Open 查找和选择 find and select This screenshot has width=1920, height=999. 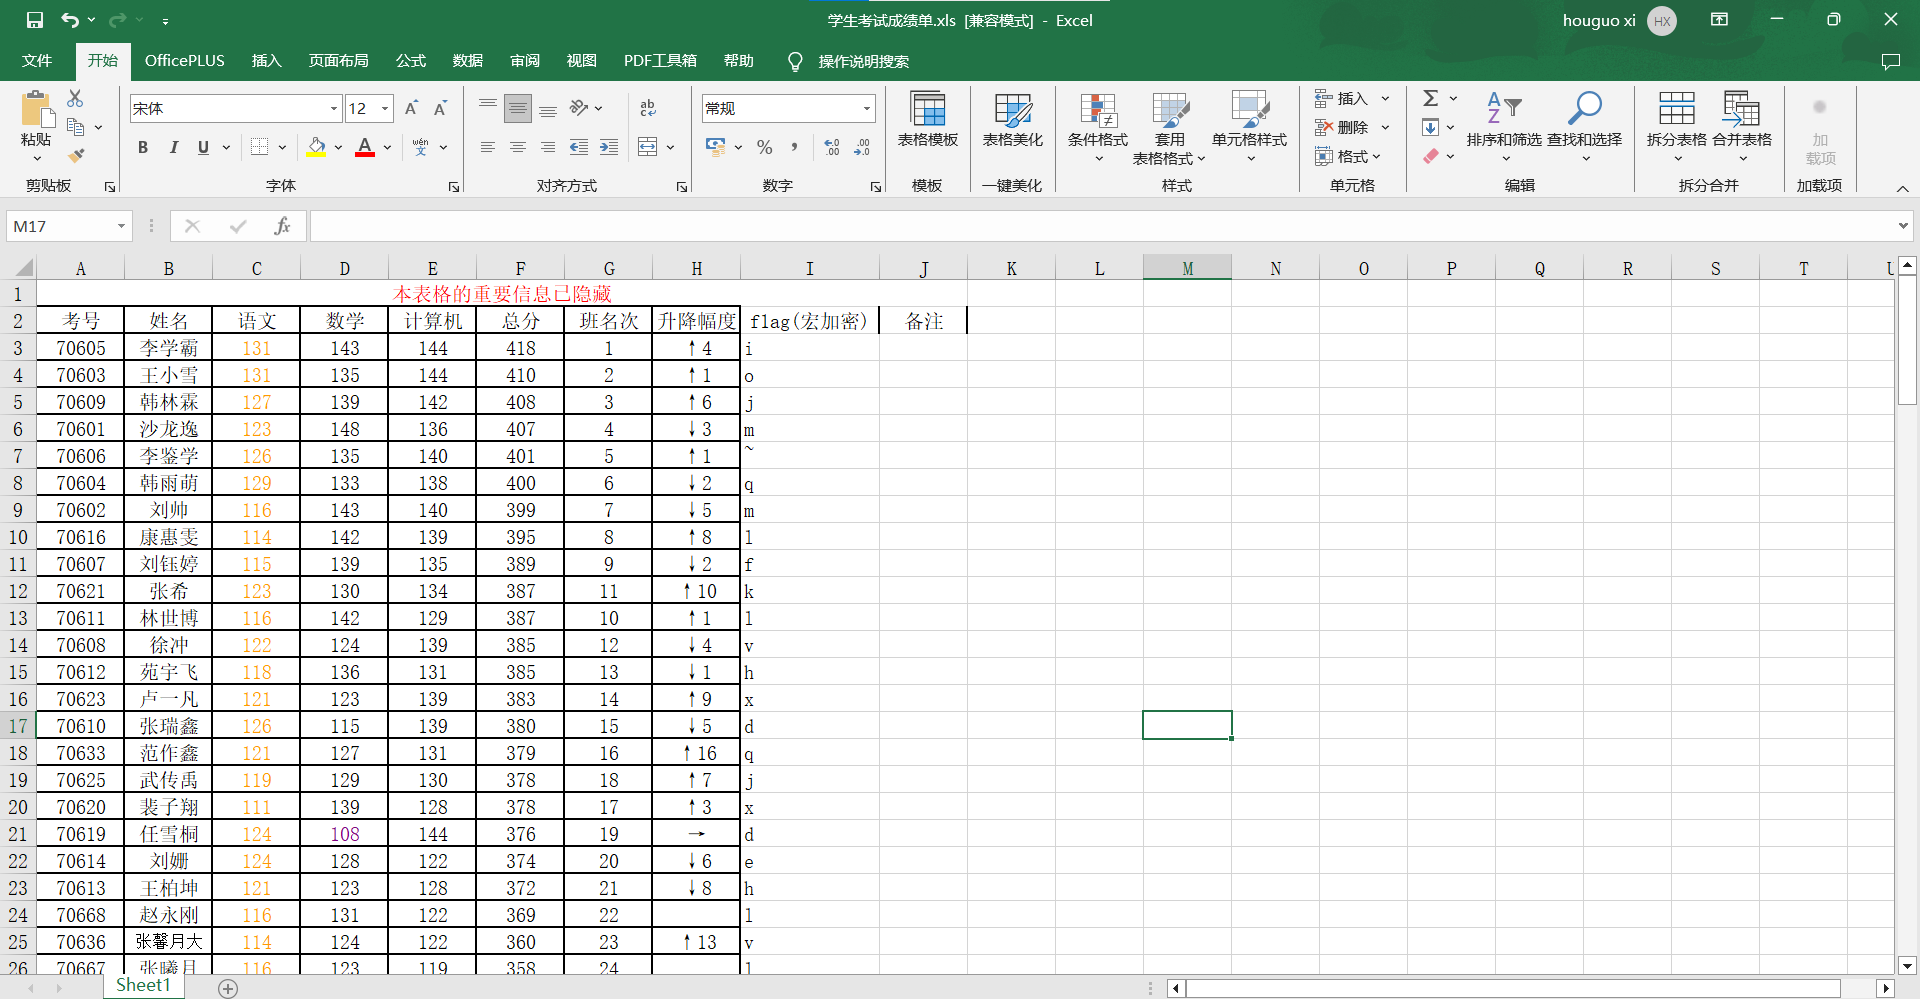[1585, 128]
